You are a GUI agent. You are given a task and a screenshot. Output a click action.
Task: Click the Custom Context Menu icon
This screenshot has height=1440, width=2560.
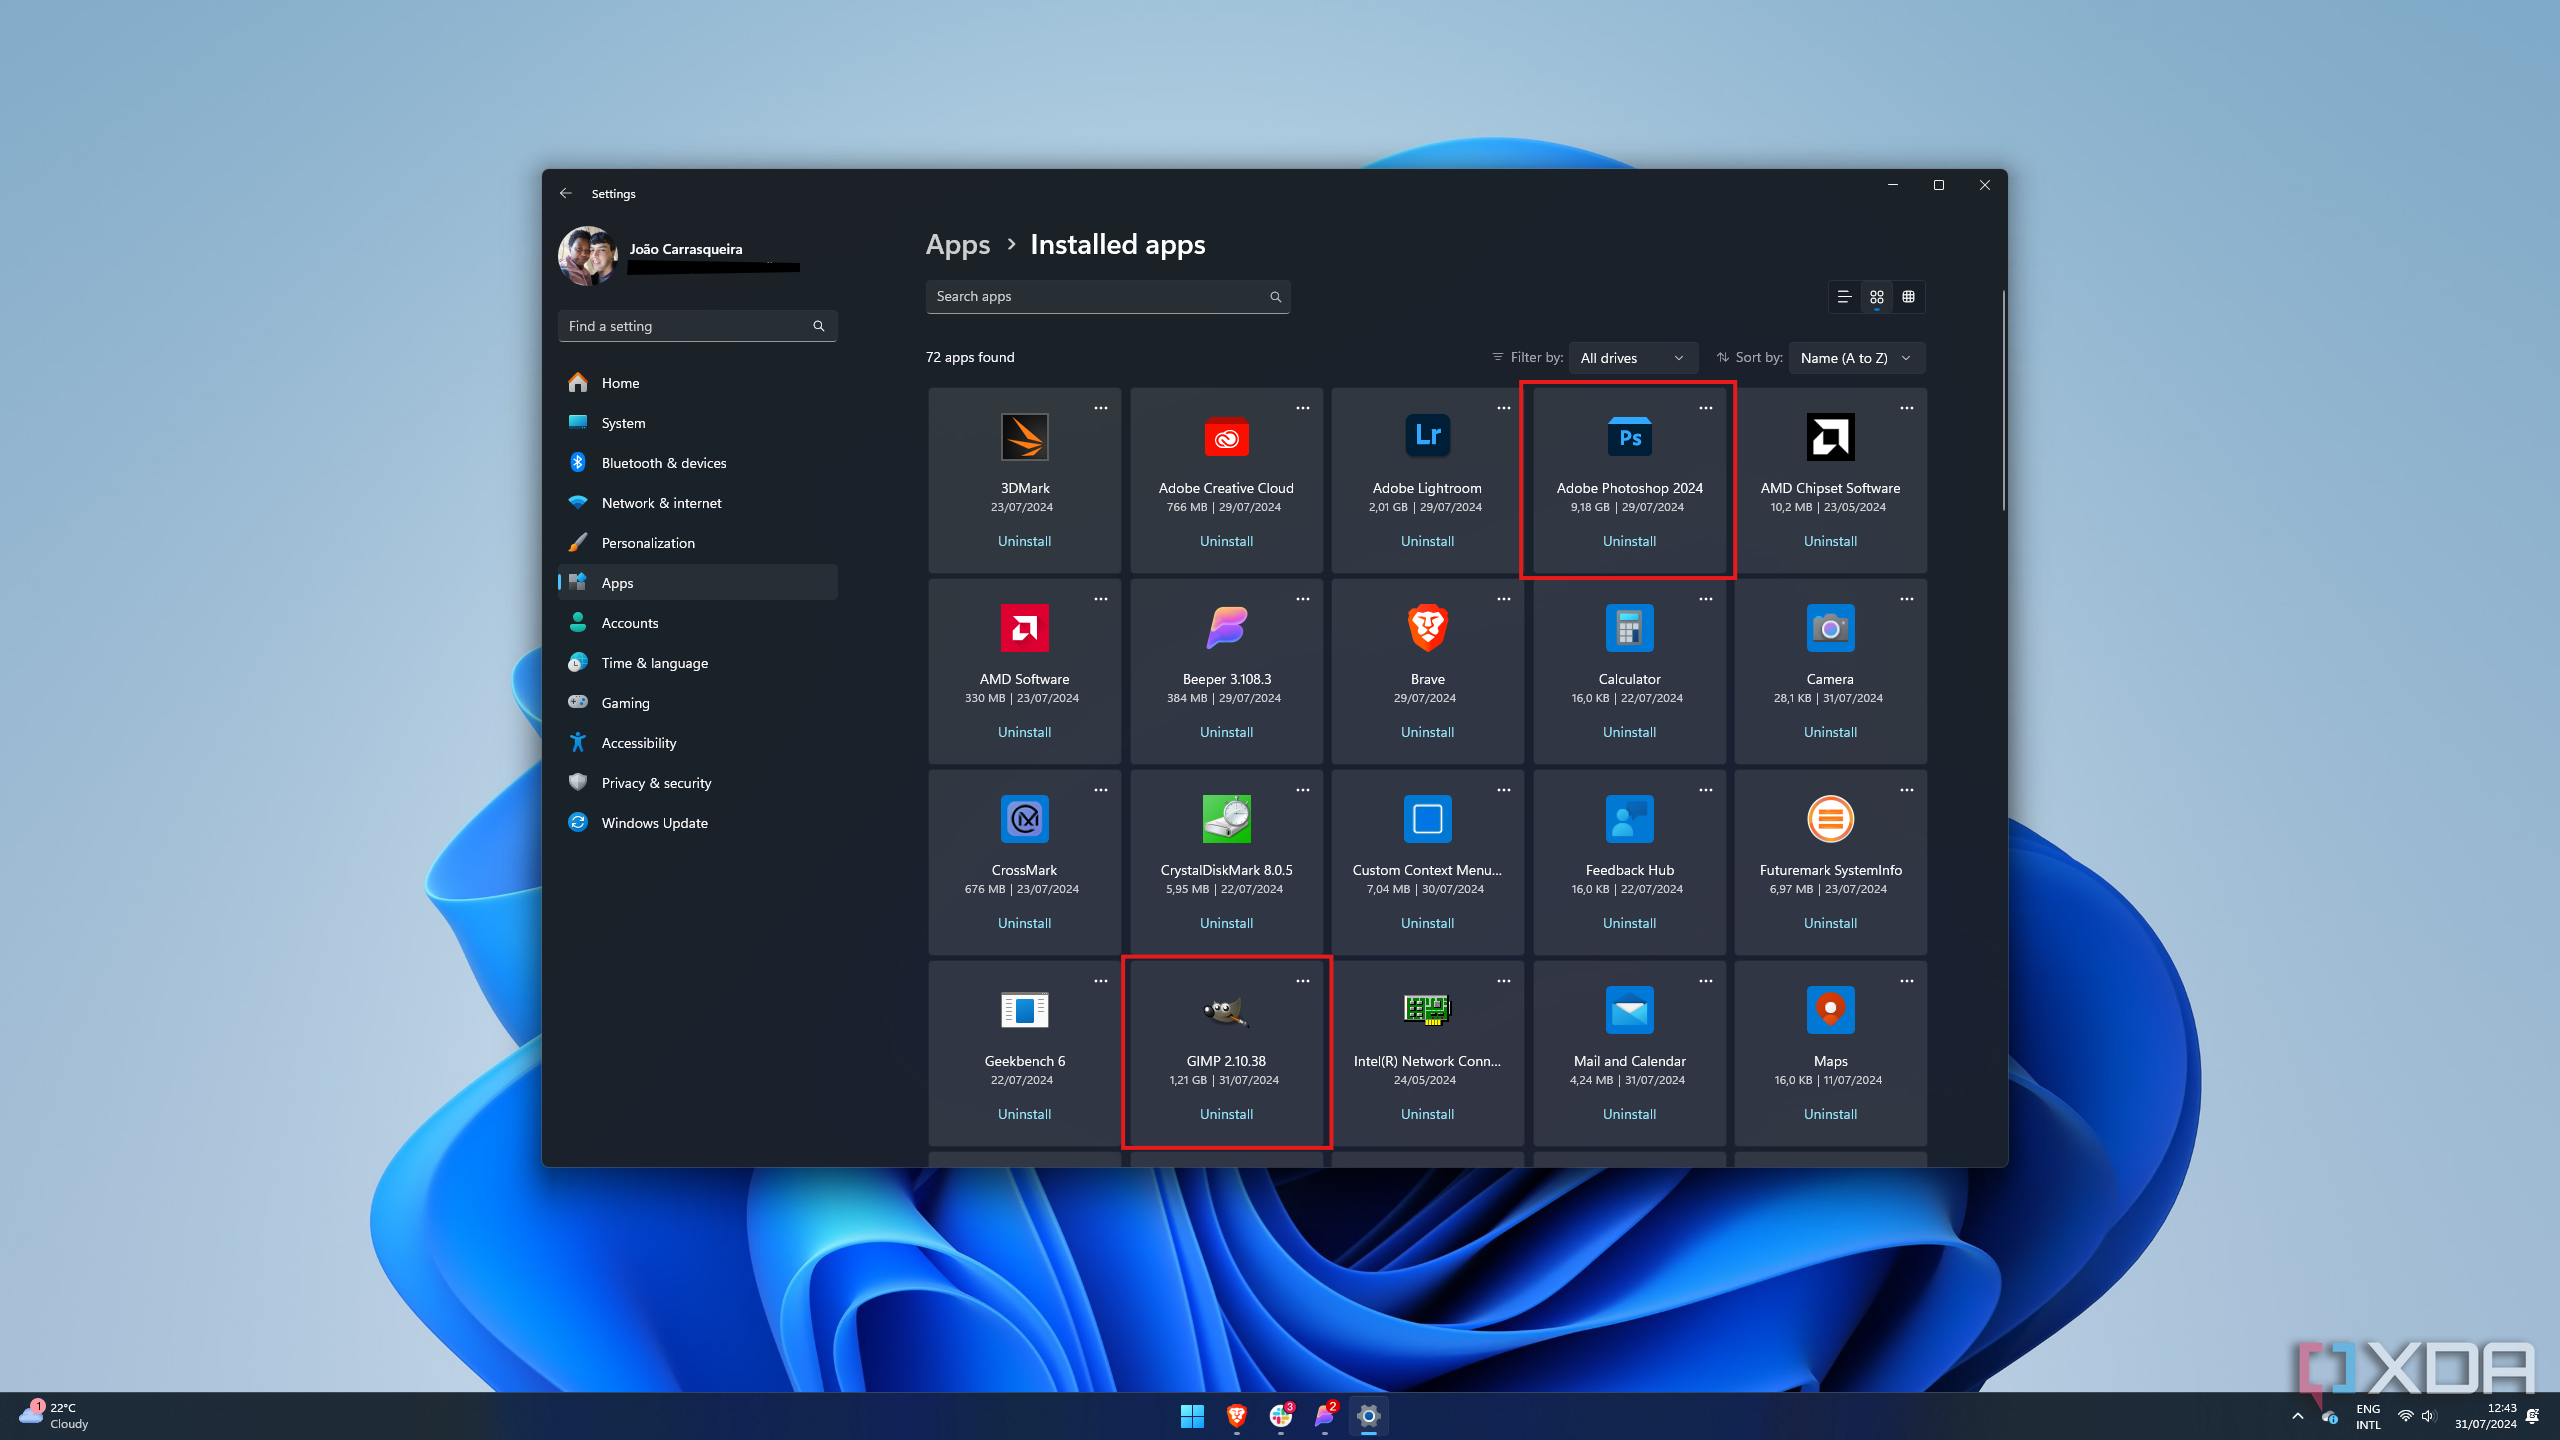point(1427,819)
